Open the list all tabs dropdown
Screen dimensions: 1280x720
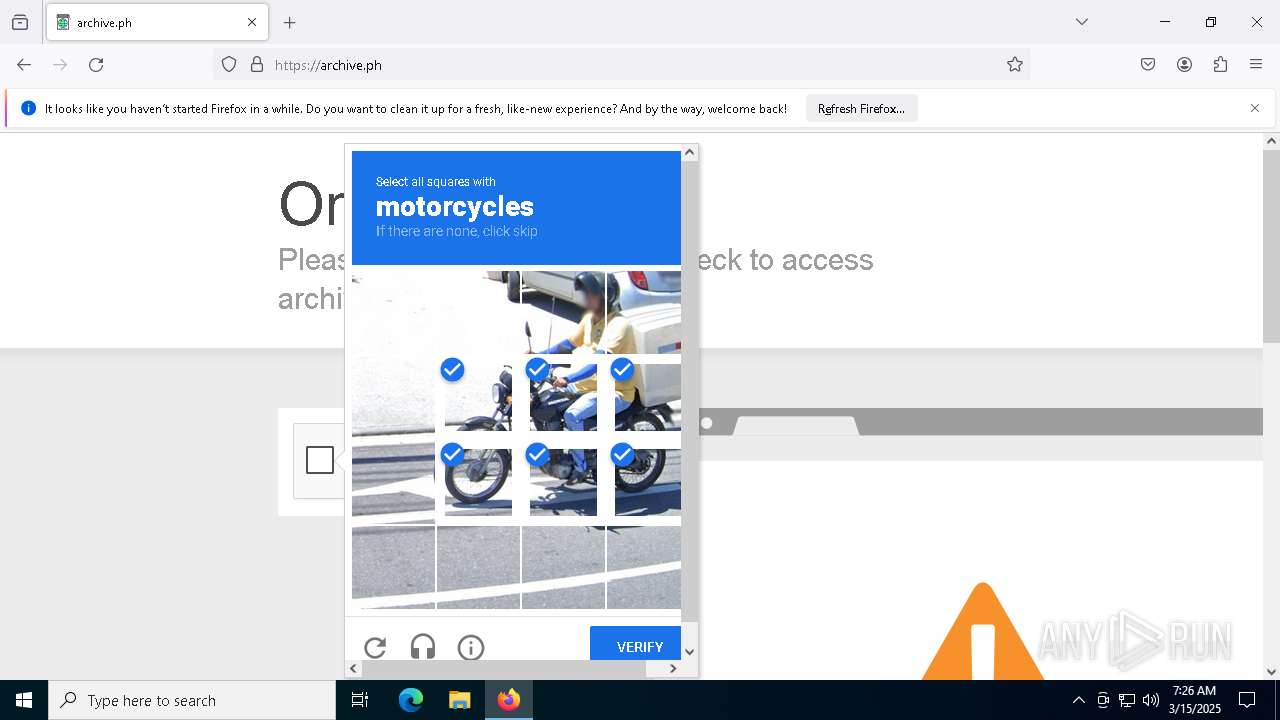(1082, 22)
